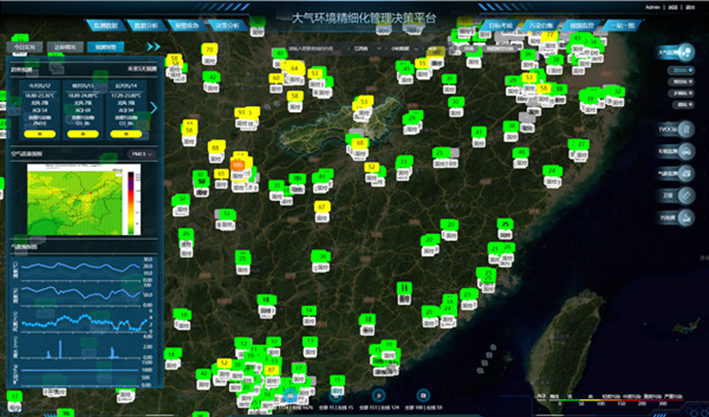The image size is (709, 417).
Task: Select the 污染源 pollution source icon
Action: tap(686, 218)
